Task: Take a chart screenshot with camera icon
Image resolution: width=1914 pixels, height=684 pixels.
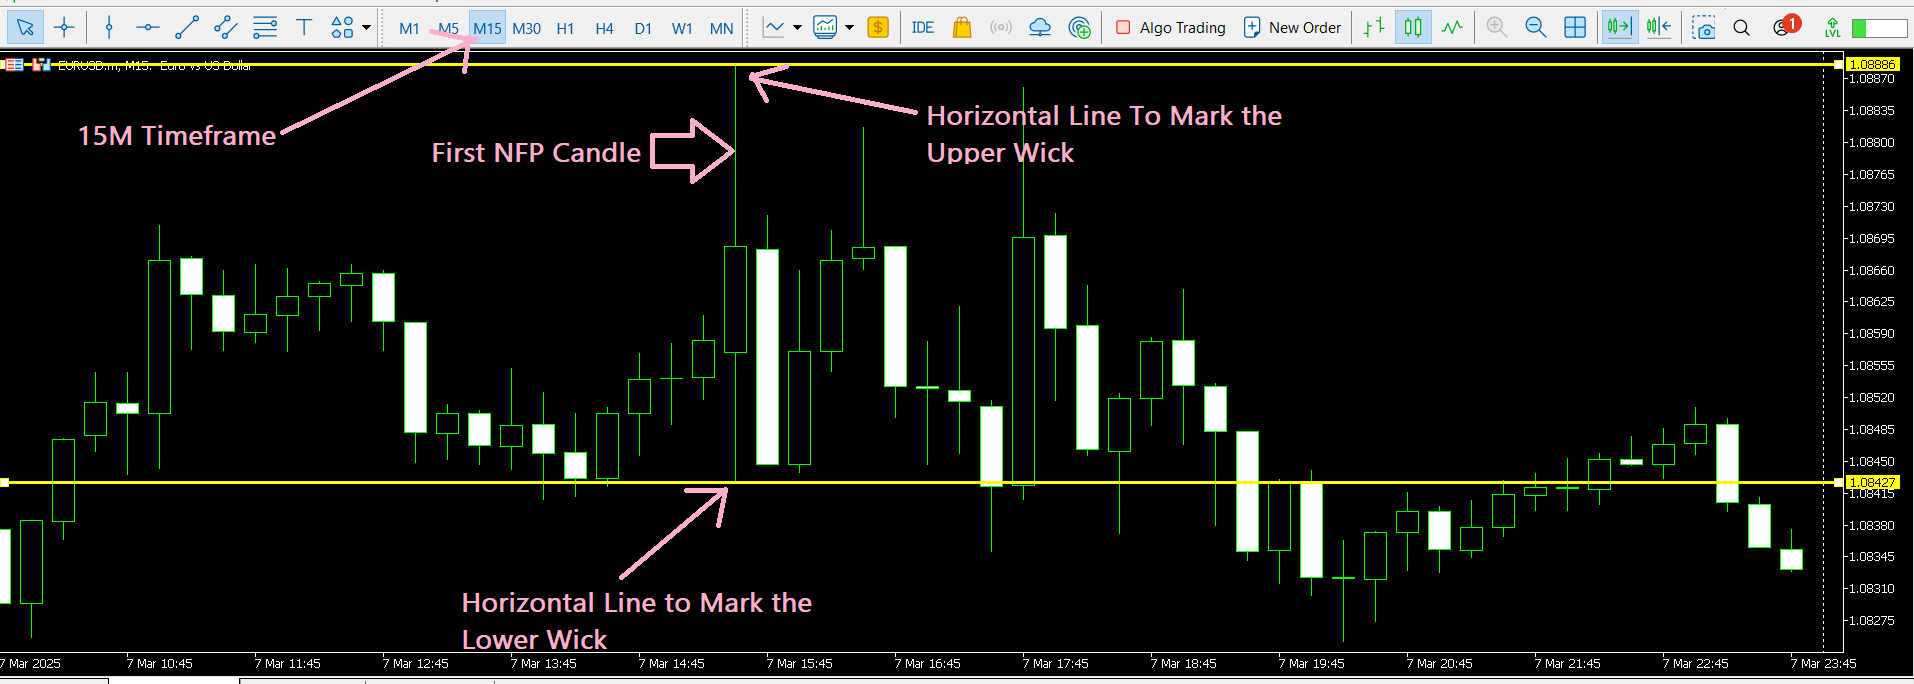Action: [1703, 28]
